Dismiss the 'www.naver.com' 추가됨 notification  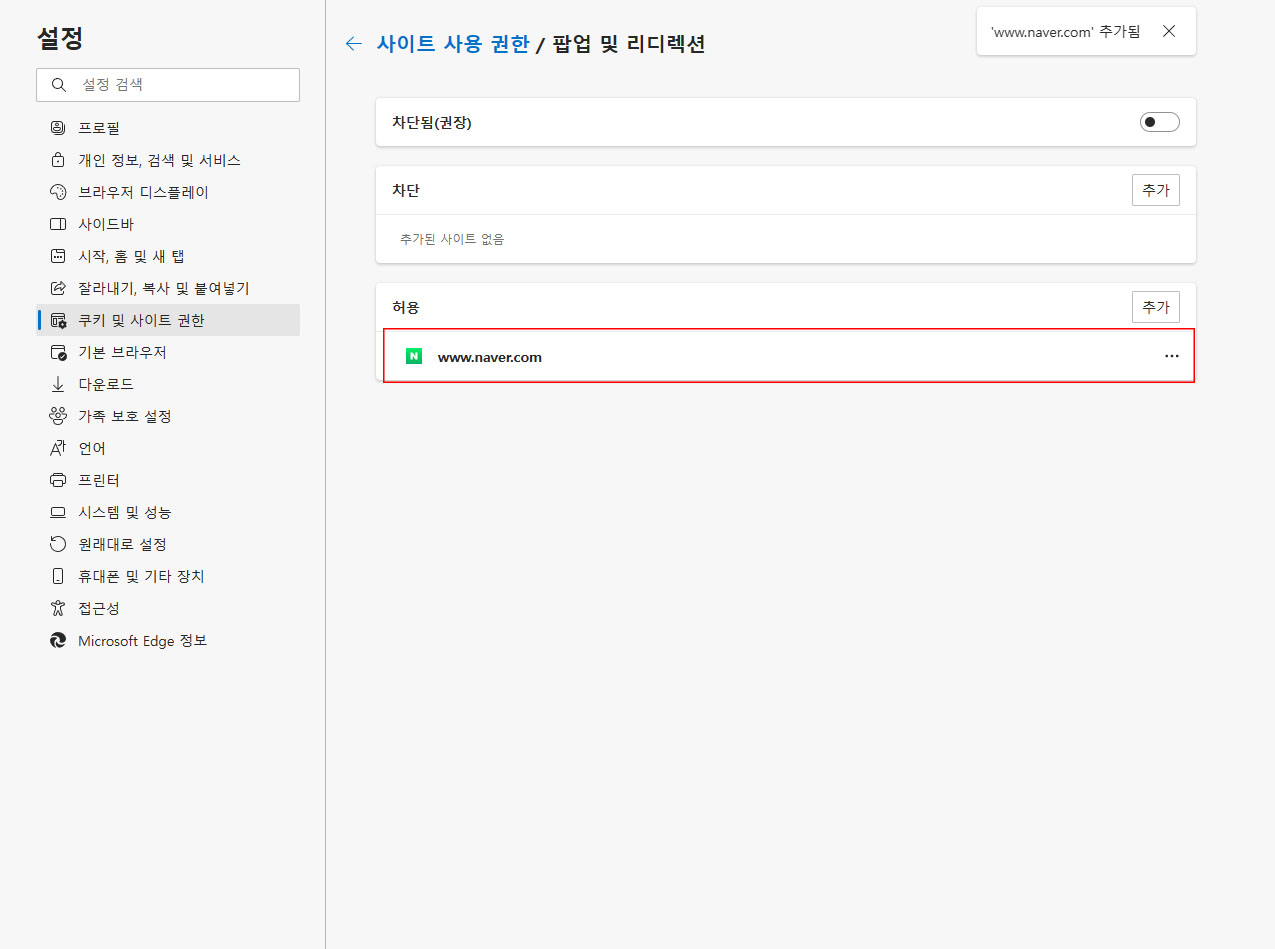point(1169,31)
